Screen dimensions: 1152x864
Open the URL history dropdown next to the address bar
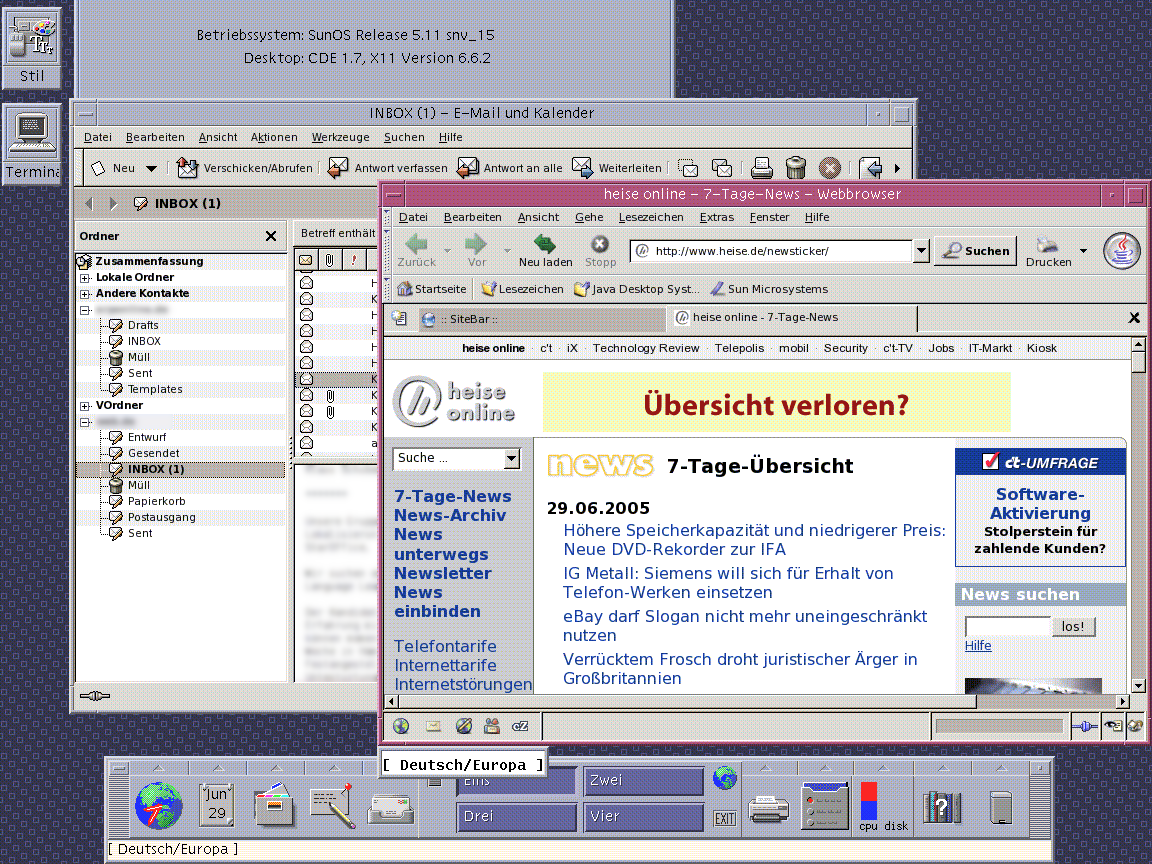[x=920, y=251]
